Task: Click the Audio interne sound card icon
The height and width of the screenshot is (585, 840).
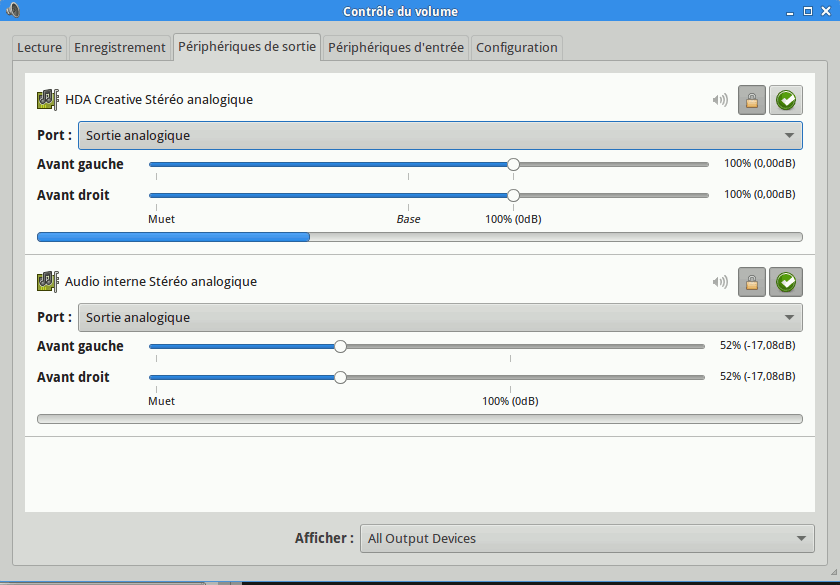Action: [x=48, y=282]
